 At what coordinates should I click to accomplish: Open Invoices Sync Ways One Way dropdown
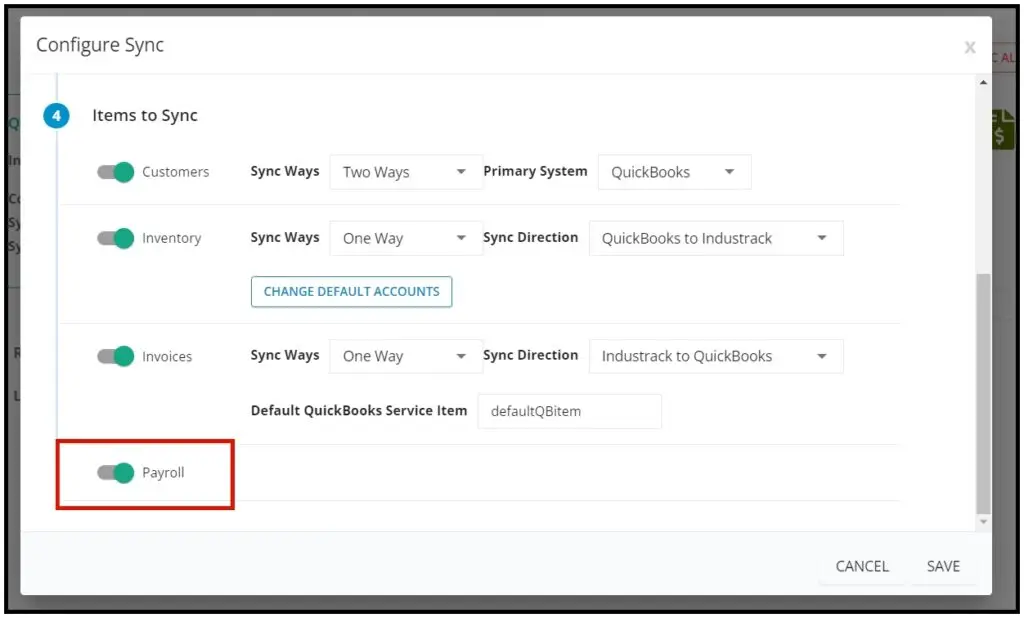point(406,356)
